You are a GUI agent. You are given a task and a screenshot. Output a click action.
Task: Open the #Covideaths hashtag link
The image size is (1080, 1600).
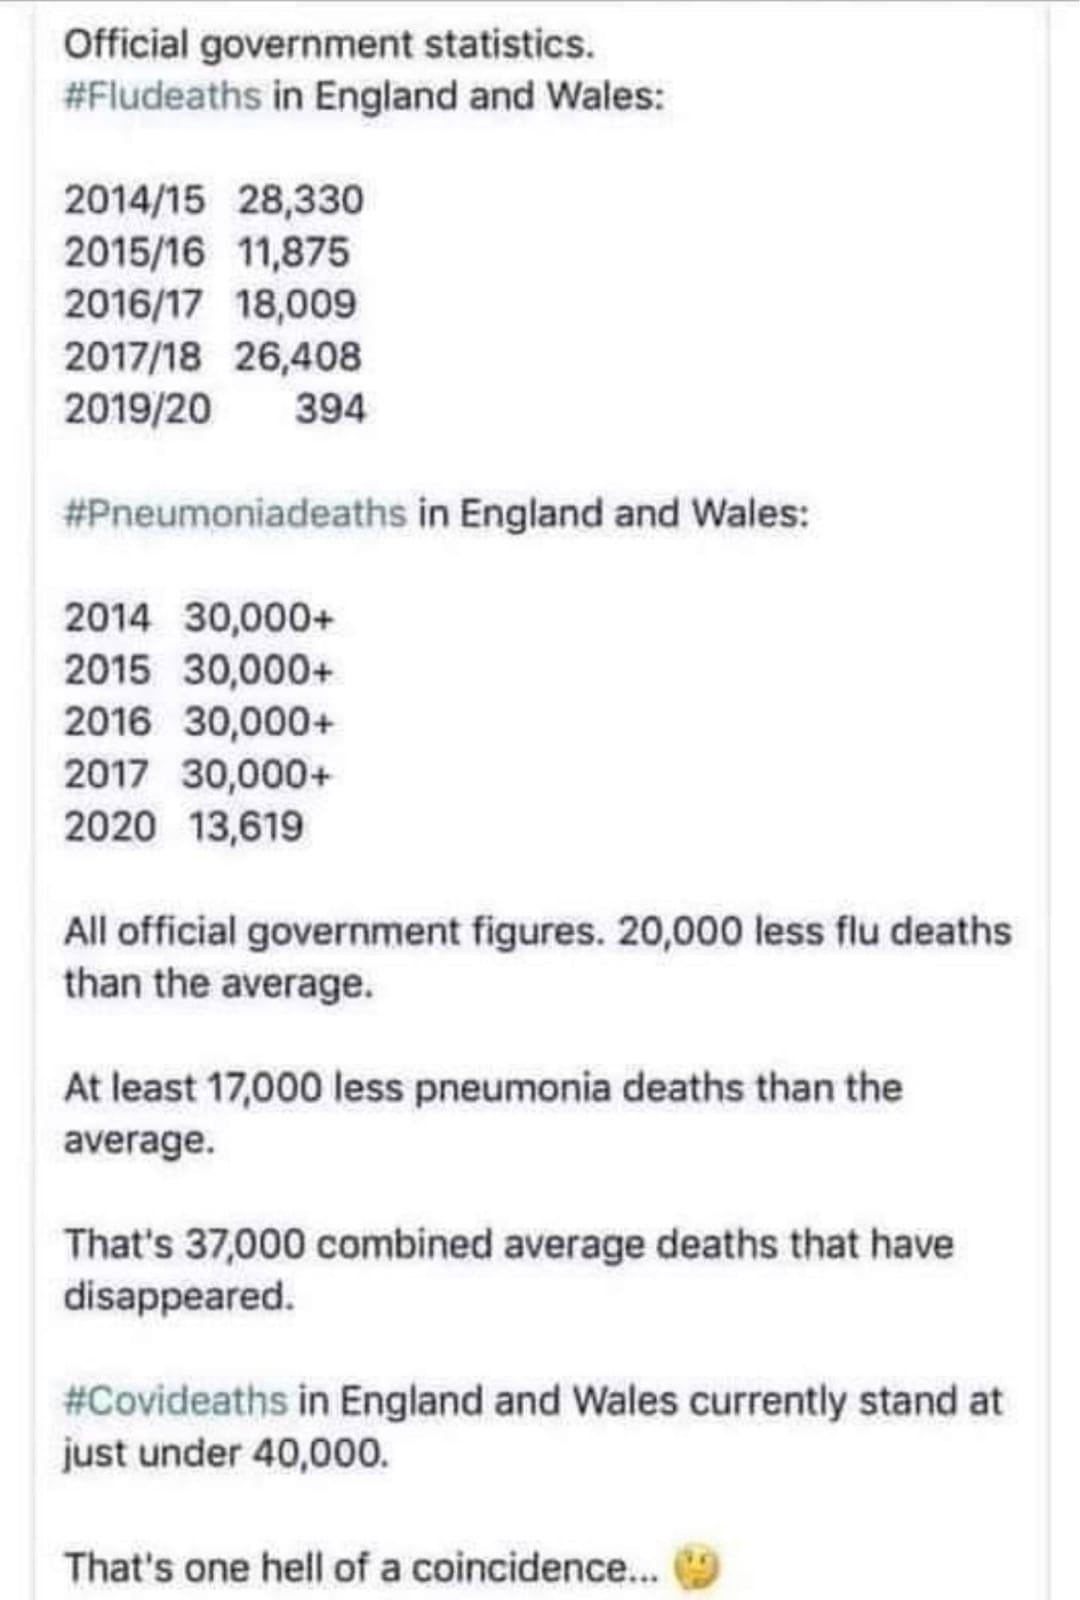[175, 1401]
